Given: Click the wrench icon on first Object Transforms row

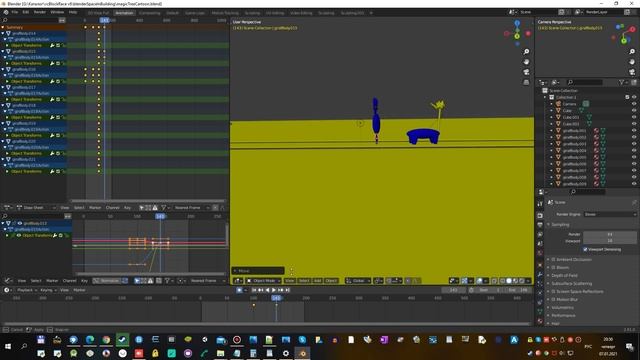Looking at the screenshot, I should 52,45.
